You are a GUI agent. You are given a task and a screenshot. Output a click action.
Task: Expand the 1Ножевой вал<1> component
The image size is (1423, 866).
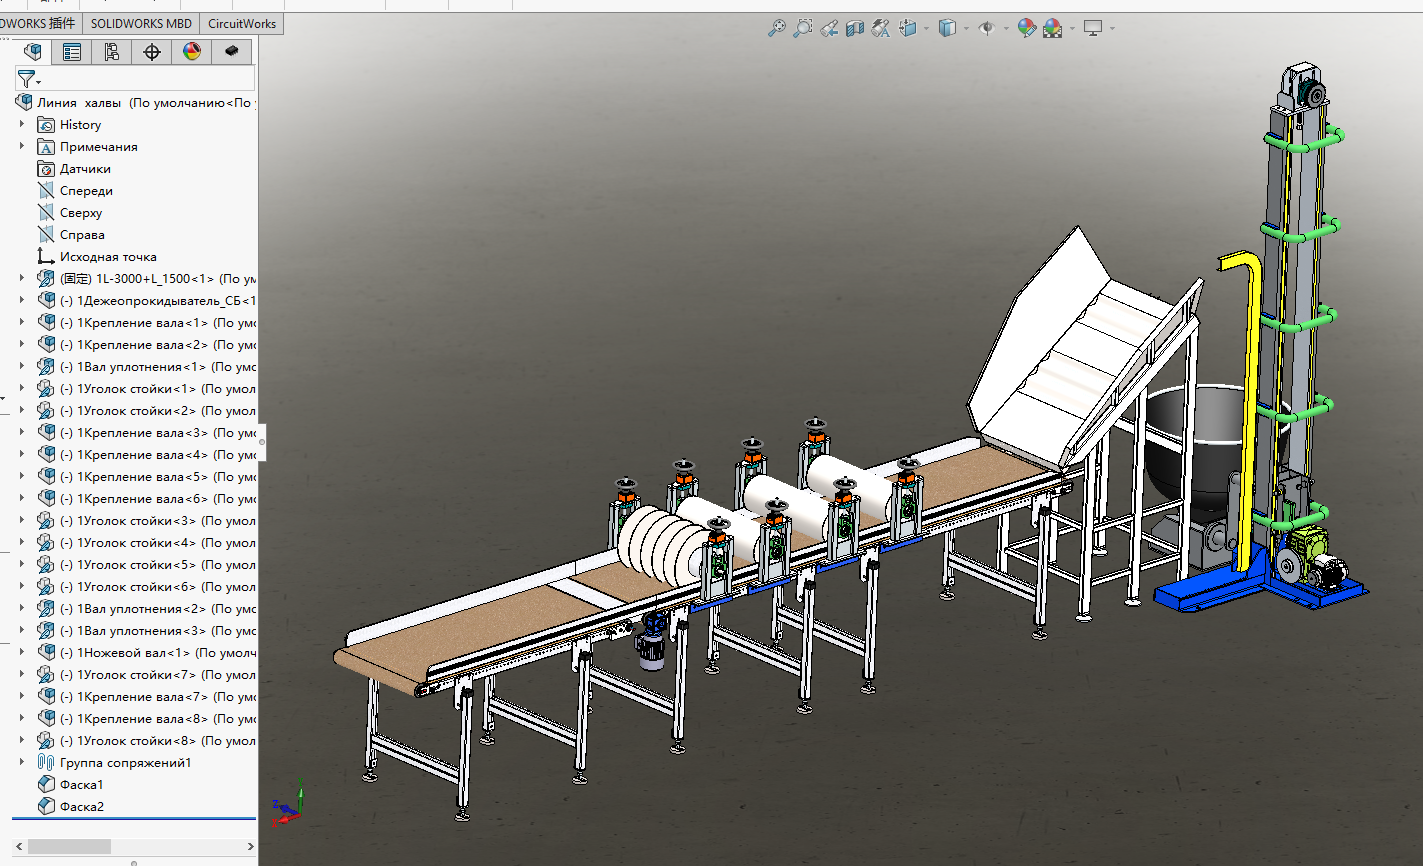point(22,652)
